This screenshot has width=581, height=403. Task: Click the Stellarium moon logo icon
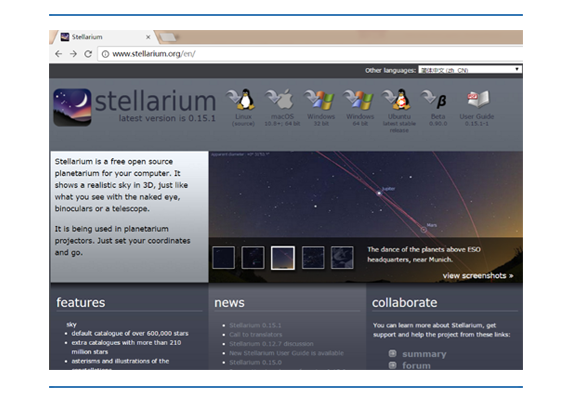(72, 107)
